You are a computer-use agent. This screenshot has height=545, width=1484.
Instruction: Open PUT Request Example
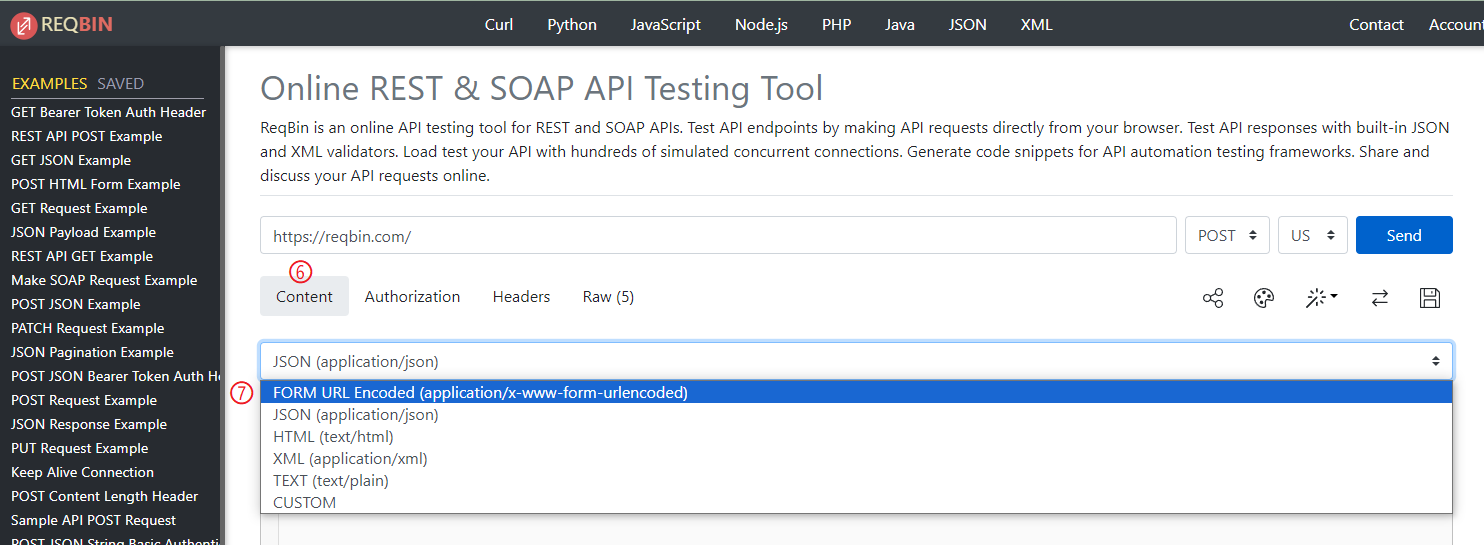pyautogui.click(x=80, y=448)
